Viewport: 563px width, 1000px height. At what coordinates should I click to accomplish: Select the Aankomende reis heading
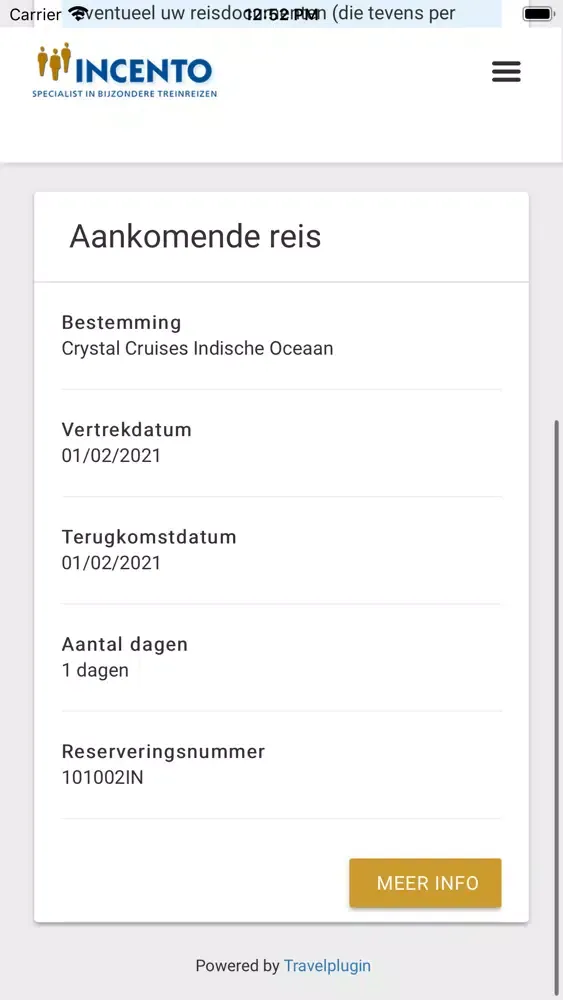coord(195,237)
